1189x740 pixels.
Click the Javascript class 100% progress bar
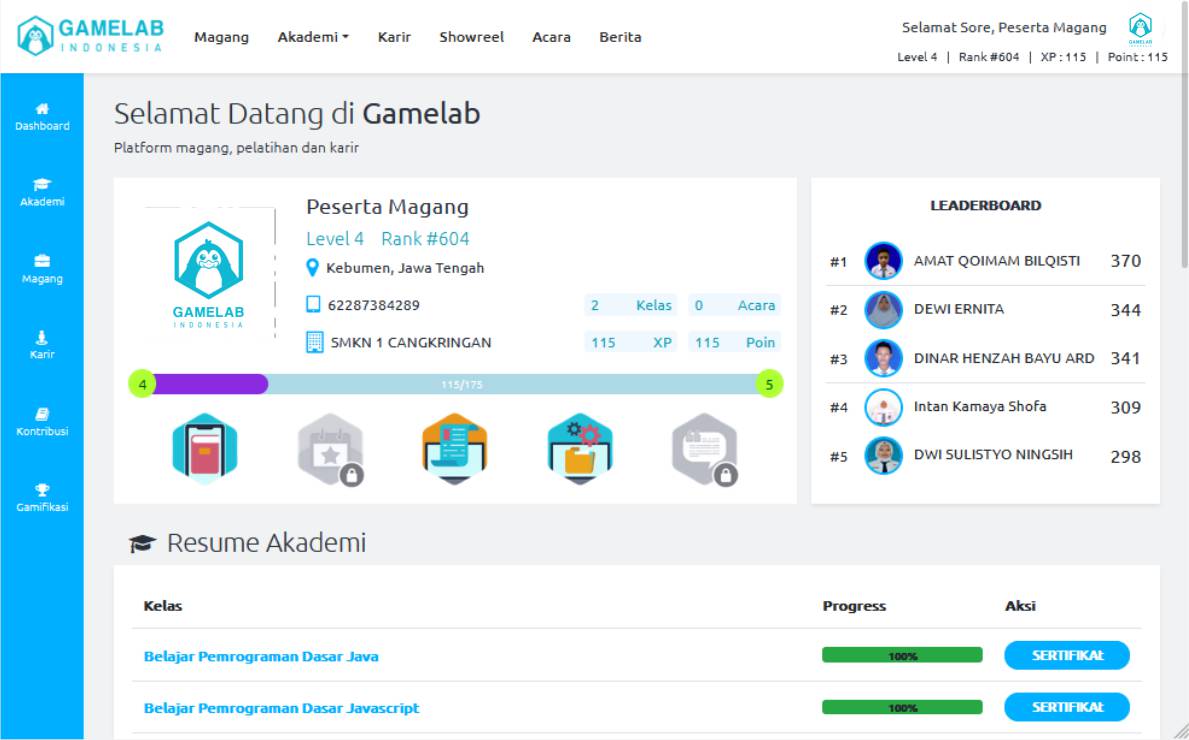pos(902,707)
